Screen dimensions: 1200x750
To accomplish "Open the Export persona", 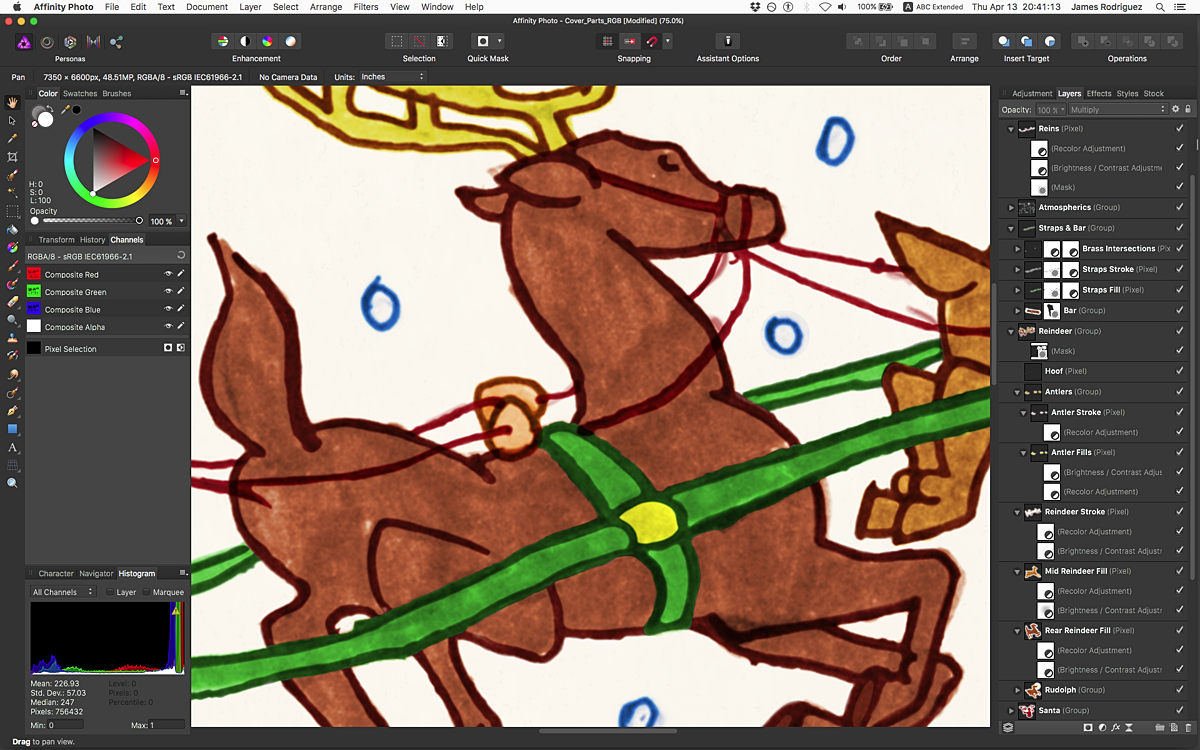I will pyautogui.click(x=116, y=42).
